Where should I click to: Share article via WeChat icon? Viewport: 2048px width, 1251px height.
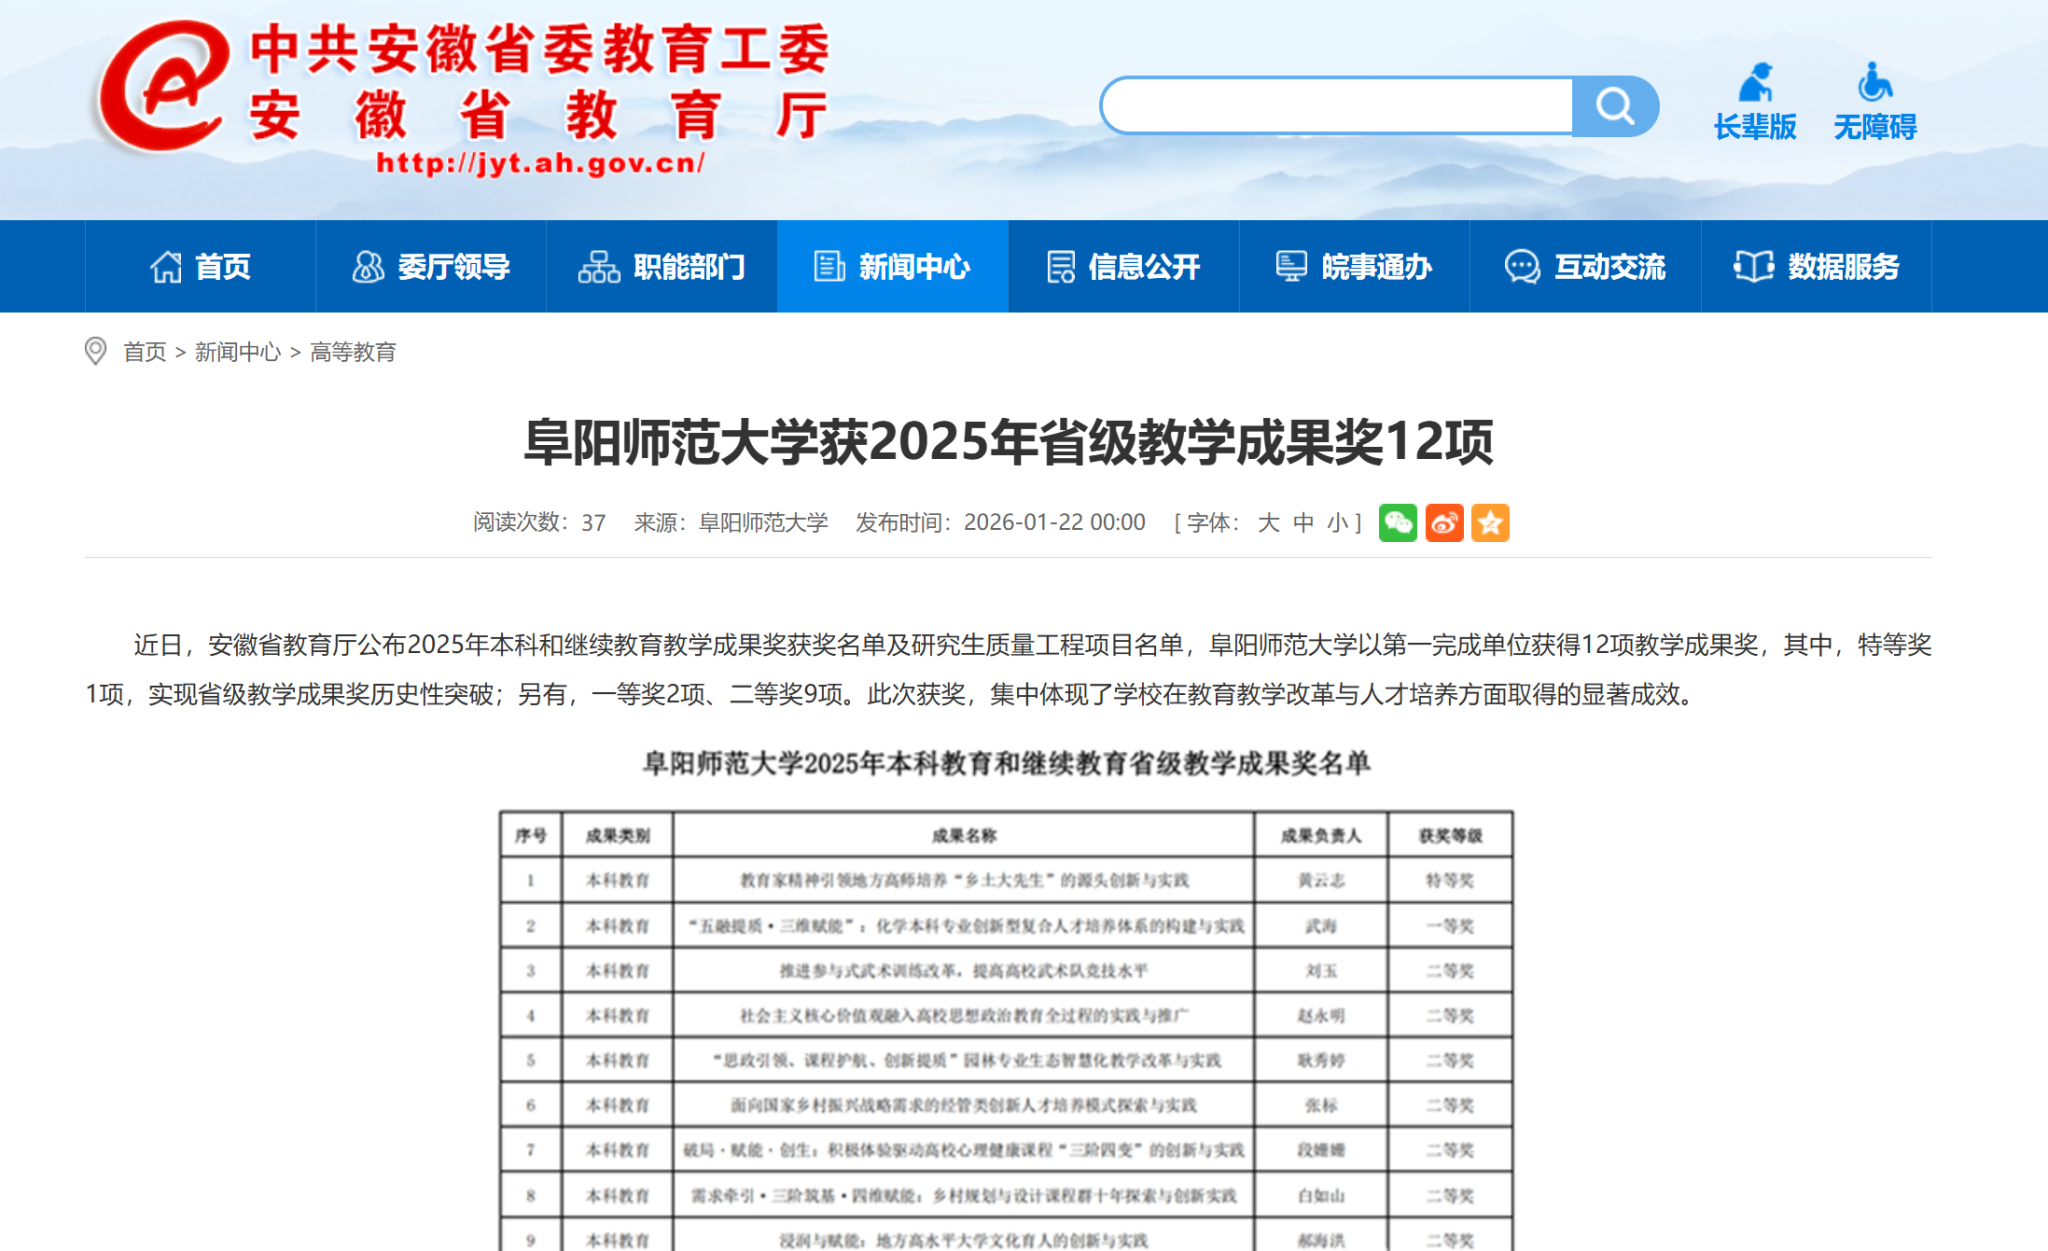(1397, 523)
